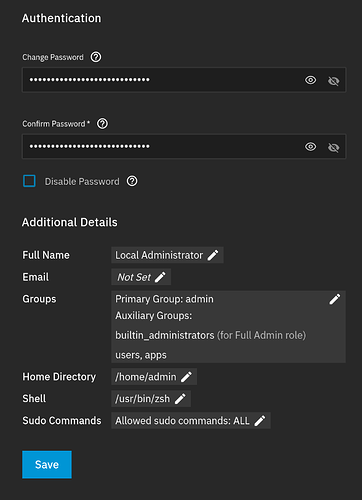
Task: Click the Local Administrator name value
Action: (159, 255)
